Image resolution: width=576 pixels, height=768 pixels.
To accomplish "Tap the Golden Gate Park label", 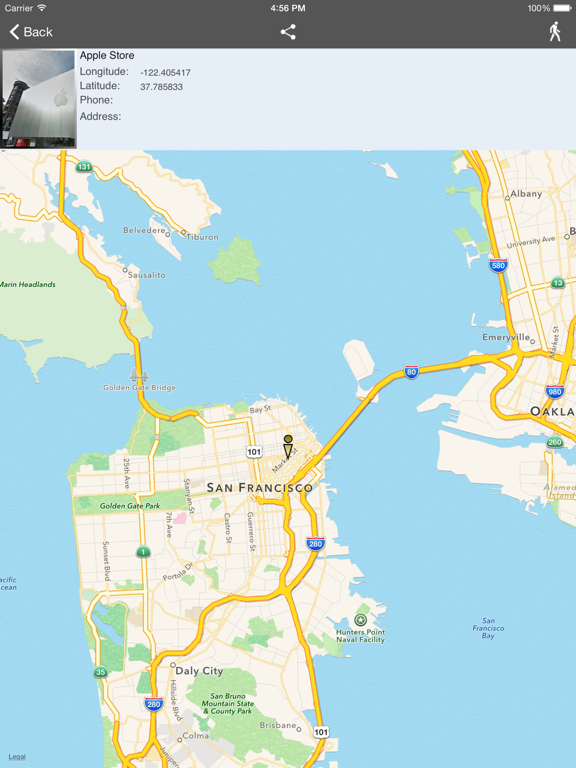I will click(130, 506).
